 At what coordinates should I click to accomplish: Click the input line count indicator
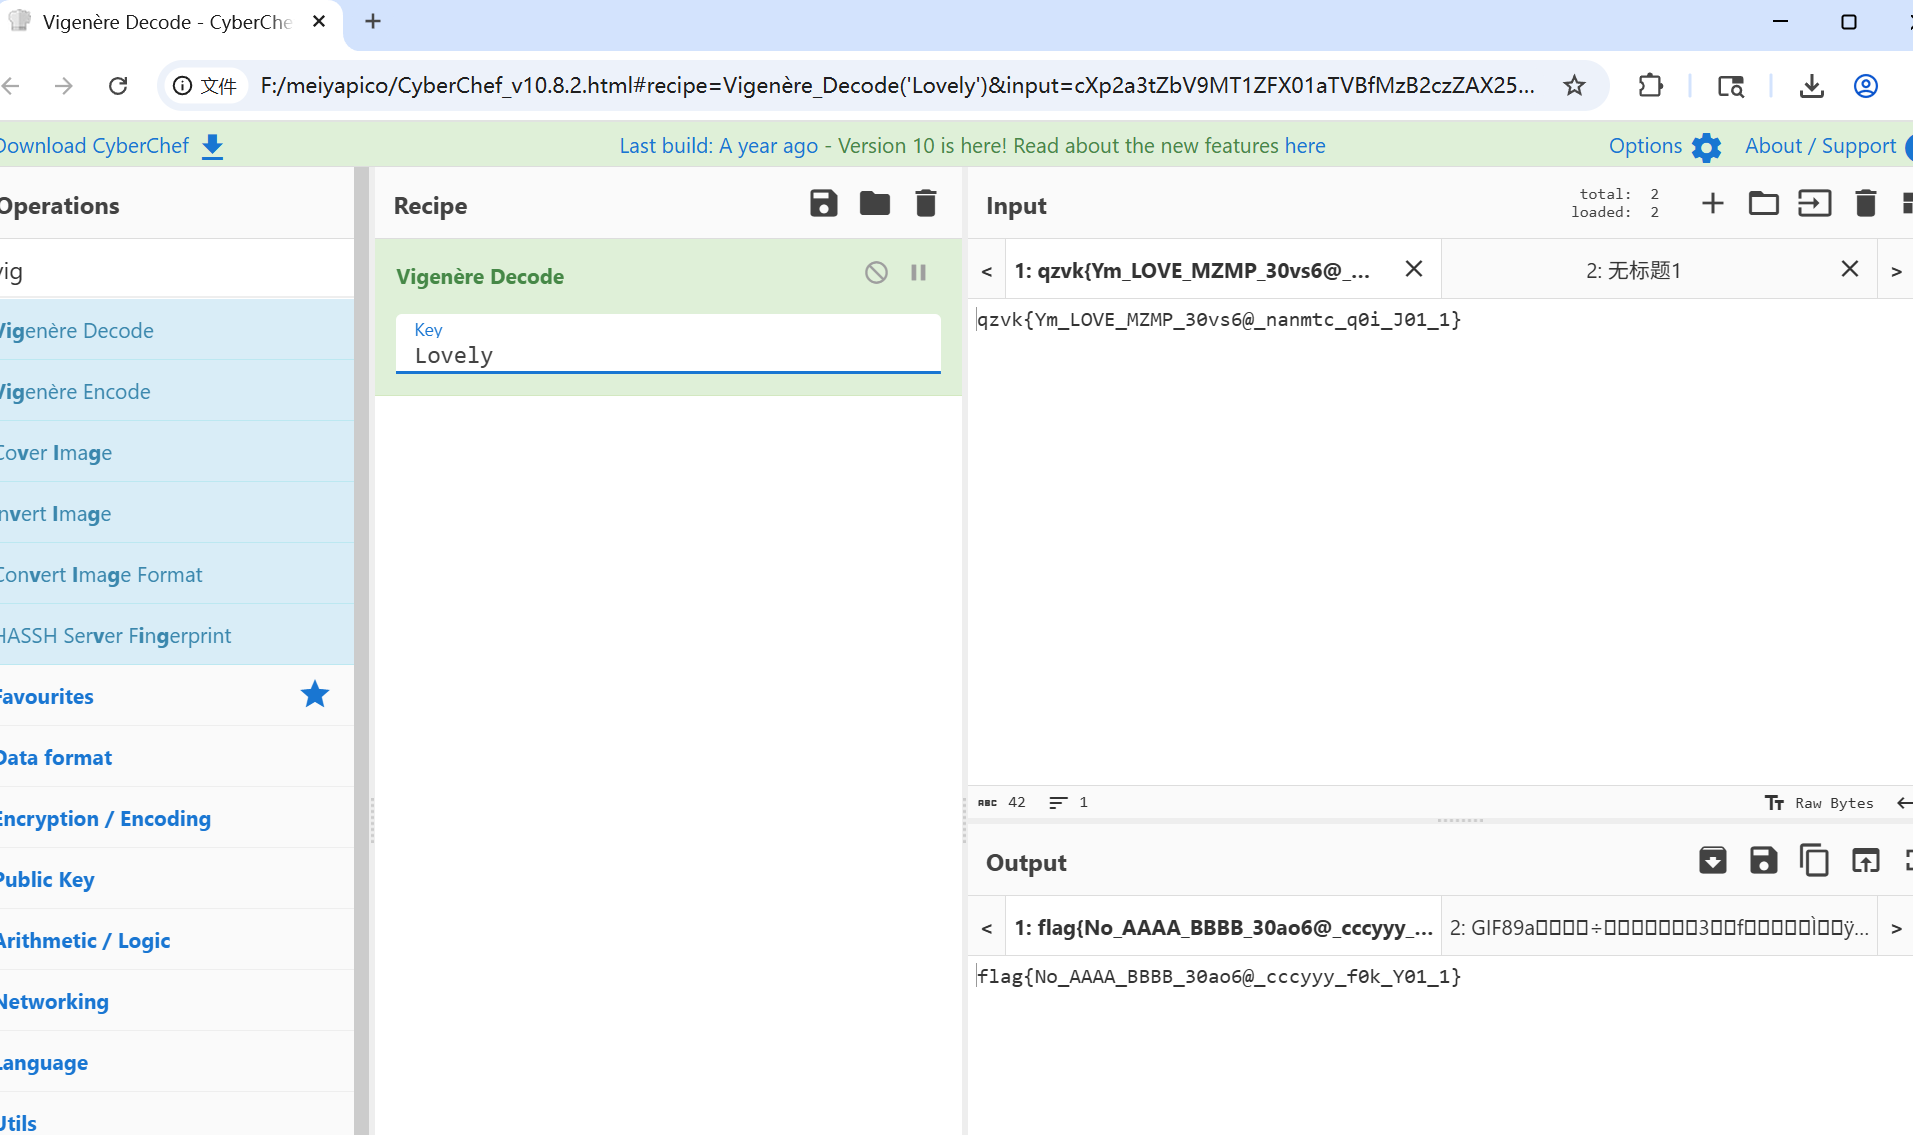pyautogui.click(x=1068, y=802)
